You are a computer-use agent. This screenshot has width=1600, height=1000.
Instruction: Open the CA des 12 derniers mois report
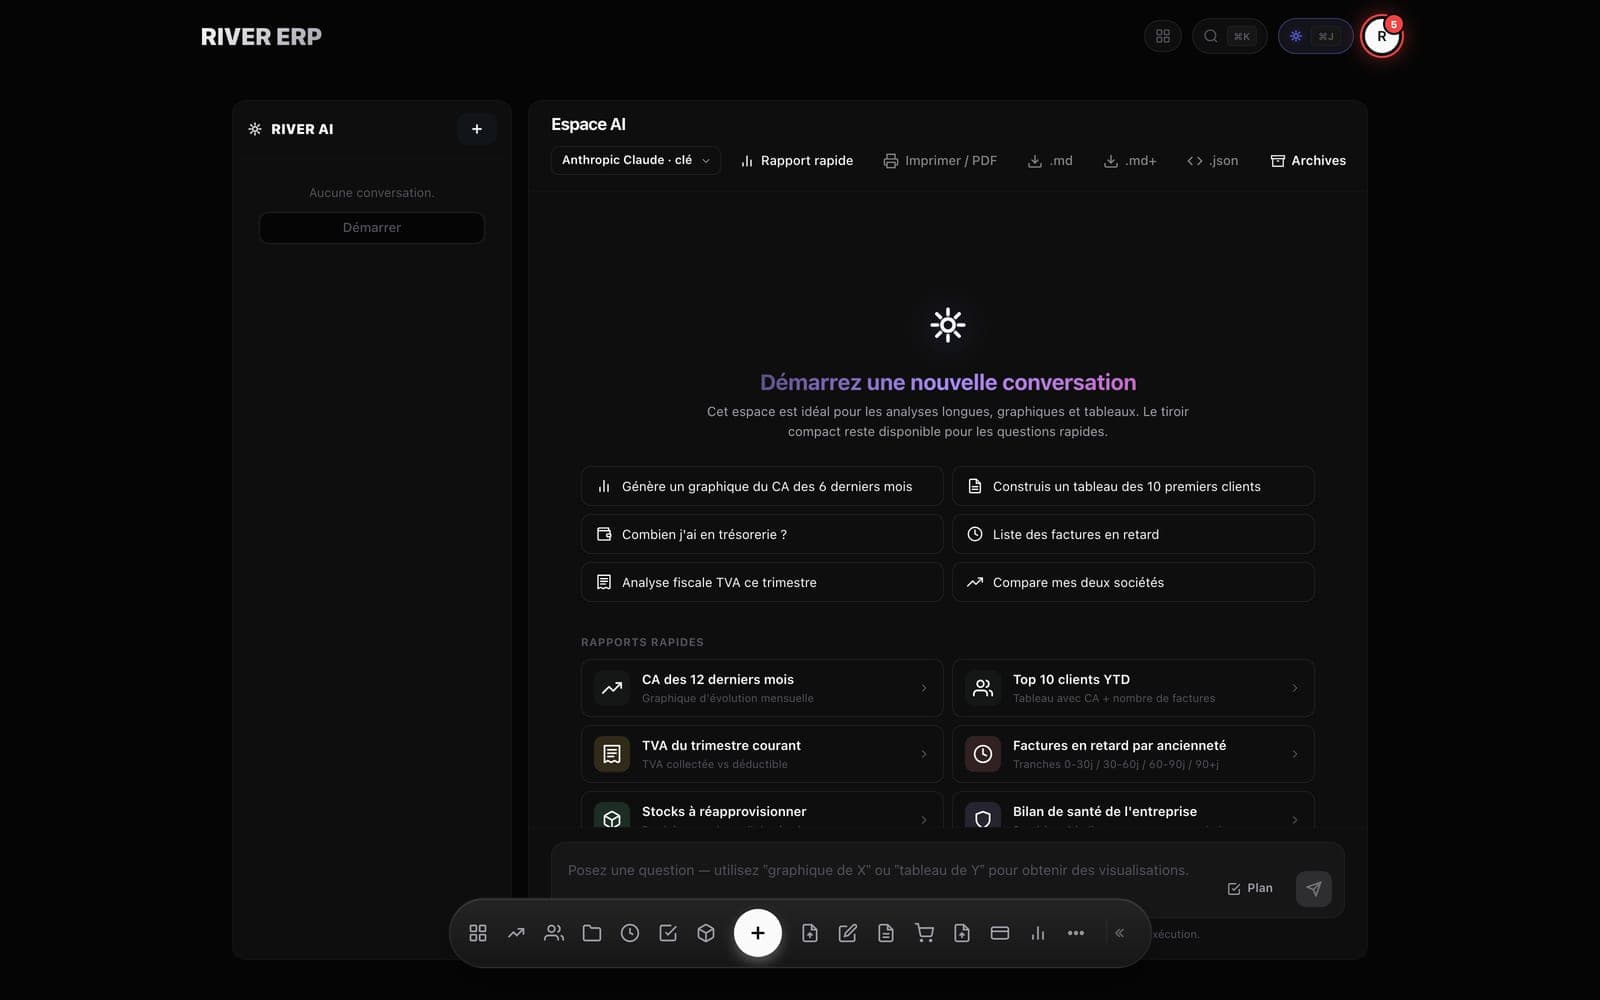tap(762, 688)
